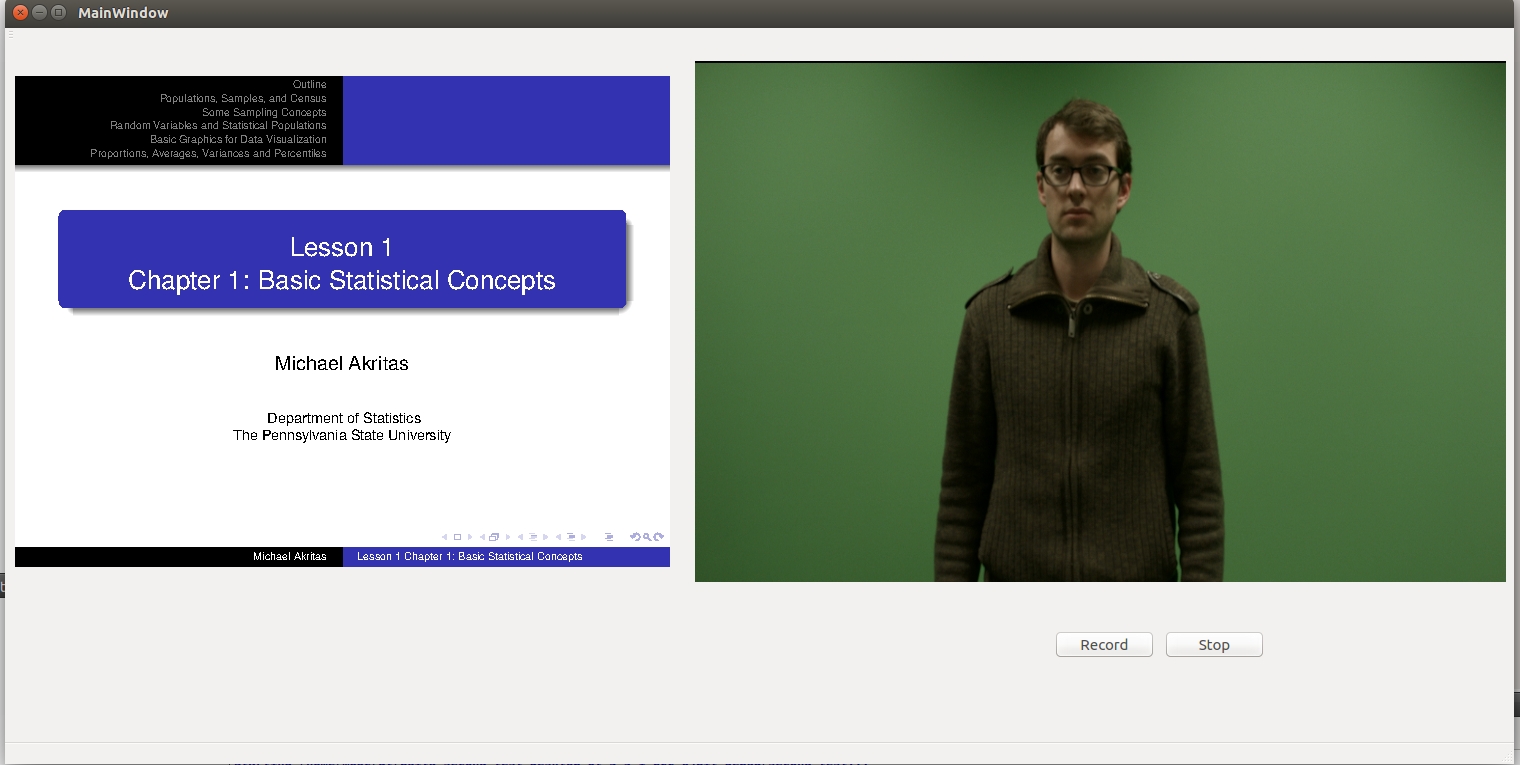Image resolution: width=1520 pixels, height=765 pixels.
Task: Click the green-screen camera preview
Action: [x=1100, y=321]
